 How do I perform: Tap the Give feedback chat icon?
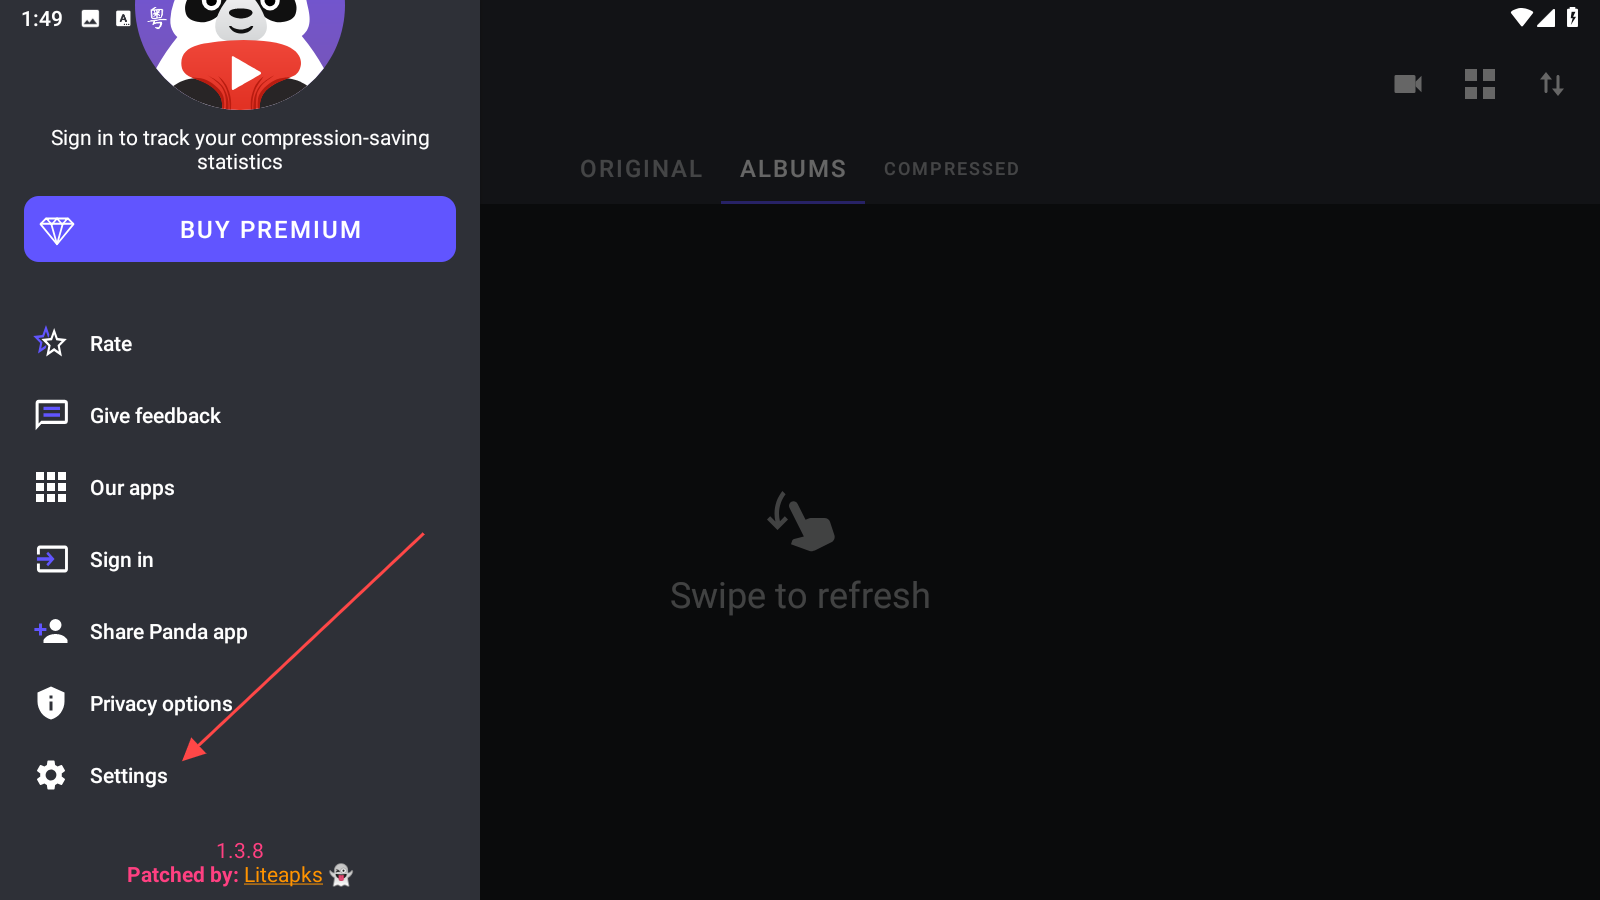pyautogui.click(x=51, y=415)
